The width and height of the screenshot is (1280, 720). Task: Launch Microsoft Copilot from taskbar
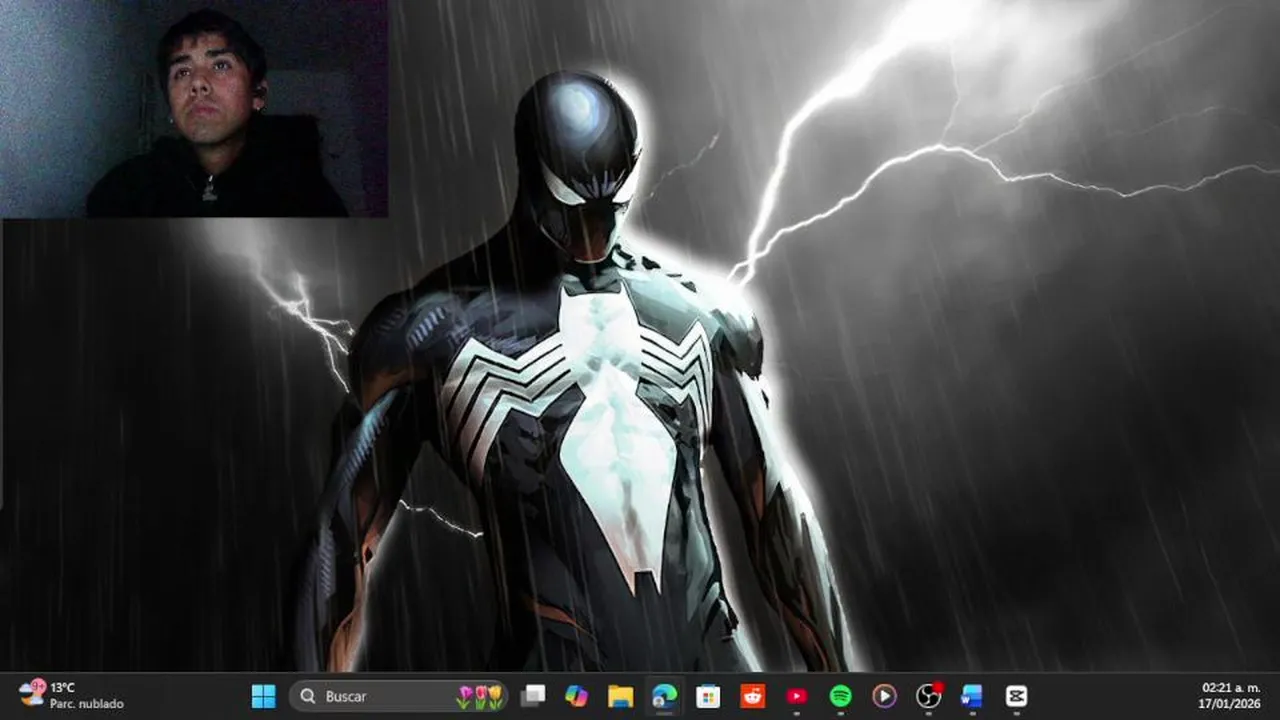coord(577,696)
